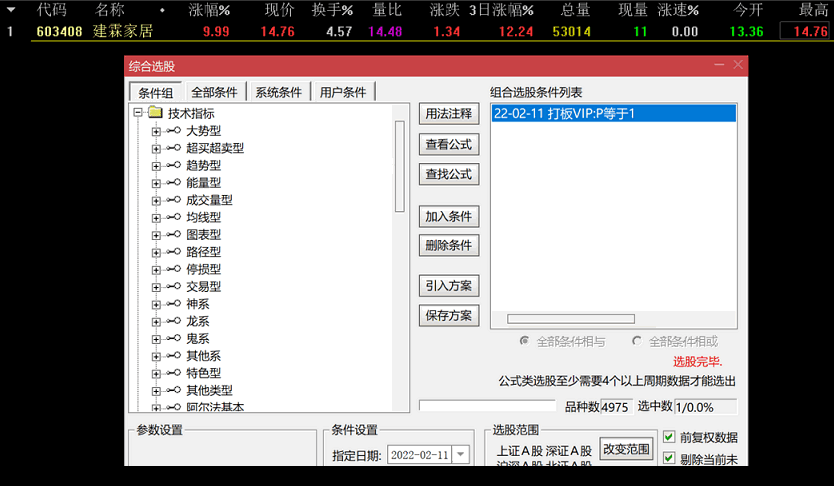Screen dimensions: 834x486
Task: Click the indicator icon beside 神系
Action: 173,304
